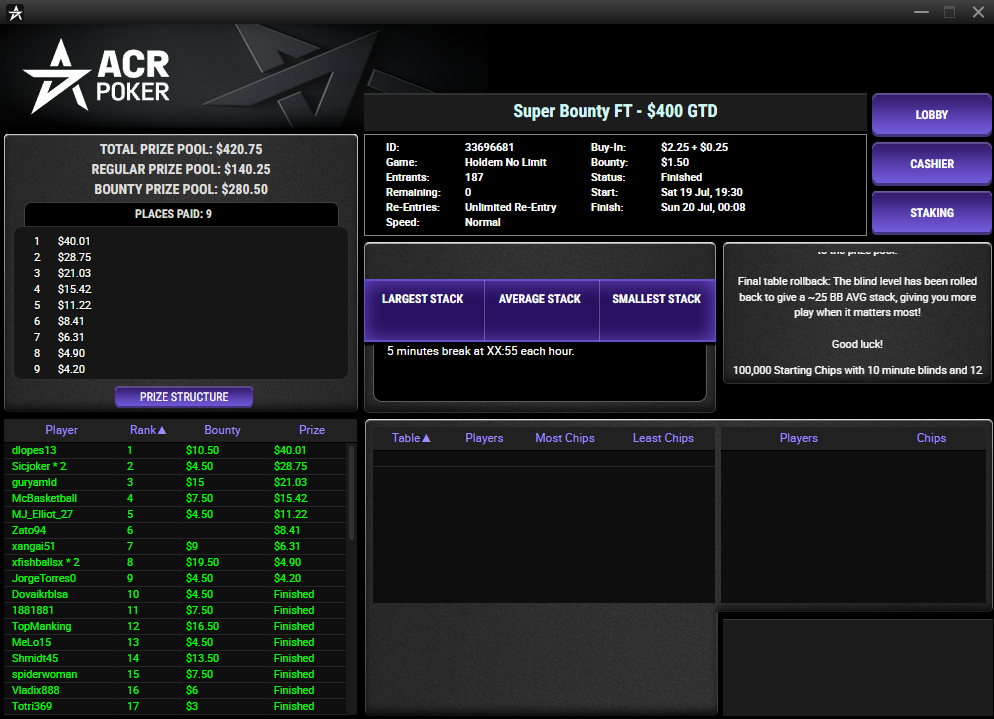Sort standings by Prize column
Image resolution: width=994 pixels, height=719 pixels.
(x=311, y=430)
